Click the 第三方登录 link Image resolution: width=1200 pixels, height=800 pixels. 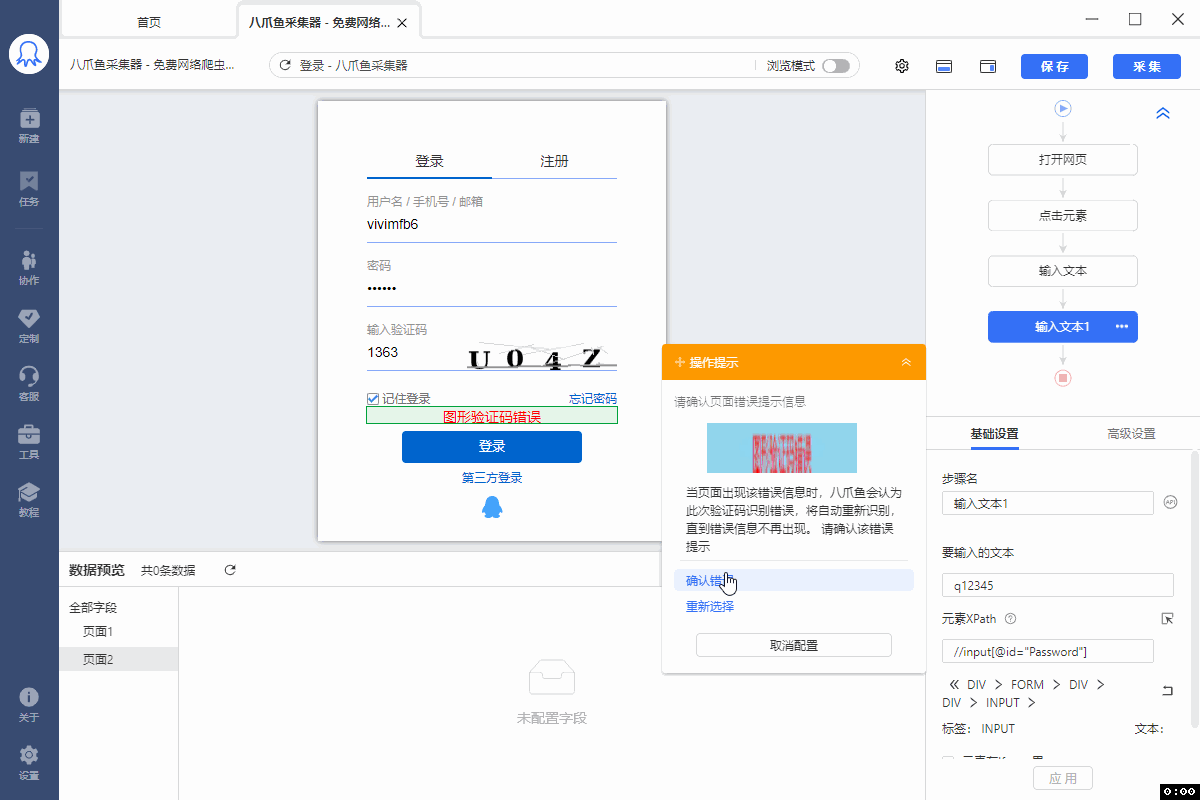492,478
